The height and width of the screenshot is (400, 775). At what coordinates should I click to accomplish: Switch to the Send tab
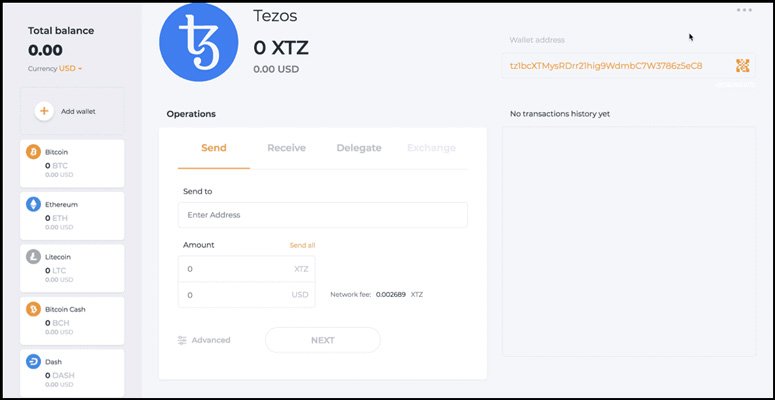(x=214, y=148)
